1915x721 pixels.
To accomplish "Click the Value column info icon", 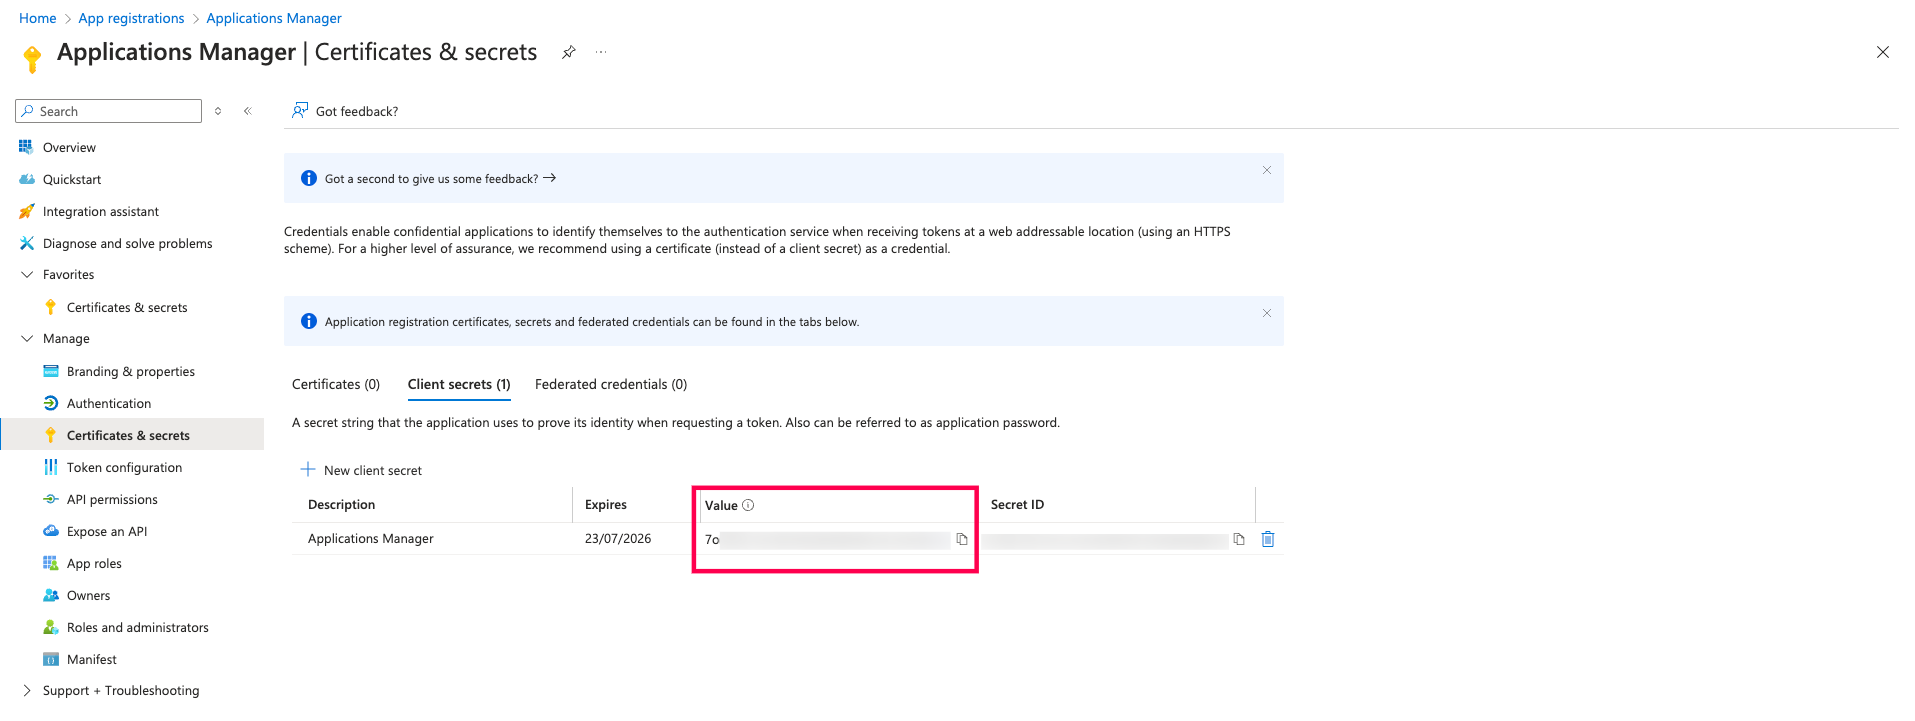I will click(748, 505).
